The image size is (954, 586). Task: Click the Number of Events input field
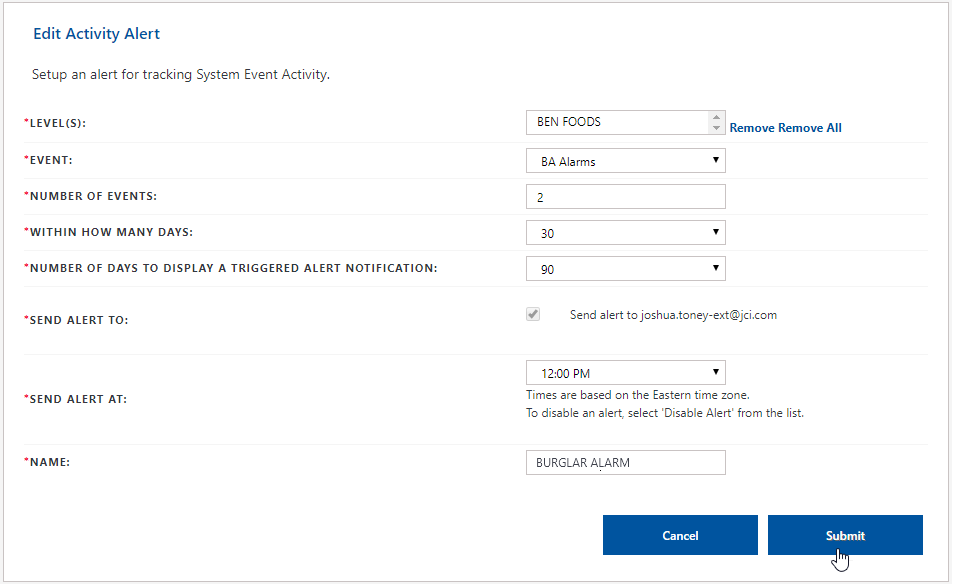click(625, 197)
